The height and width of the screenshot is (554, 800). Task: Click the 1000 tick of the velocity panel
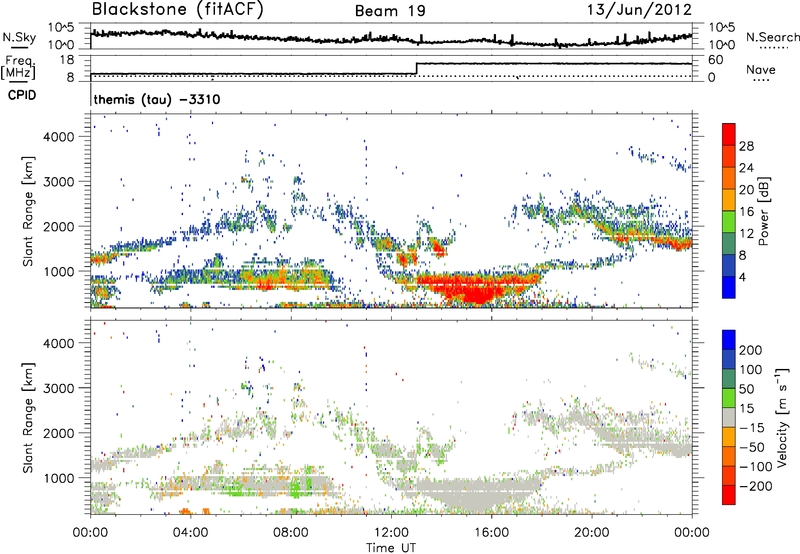click(59, 478)
